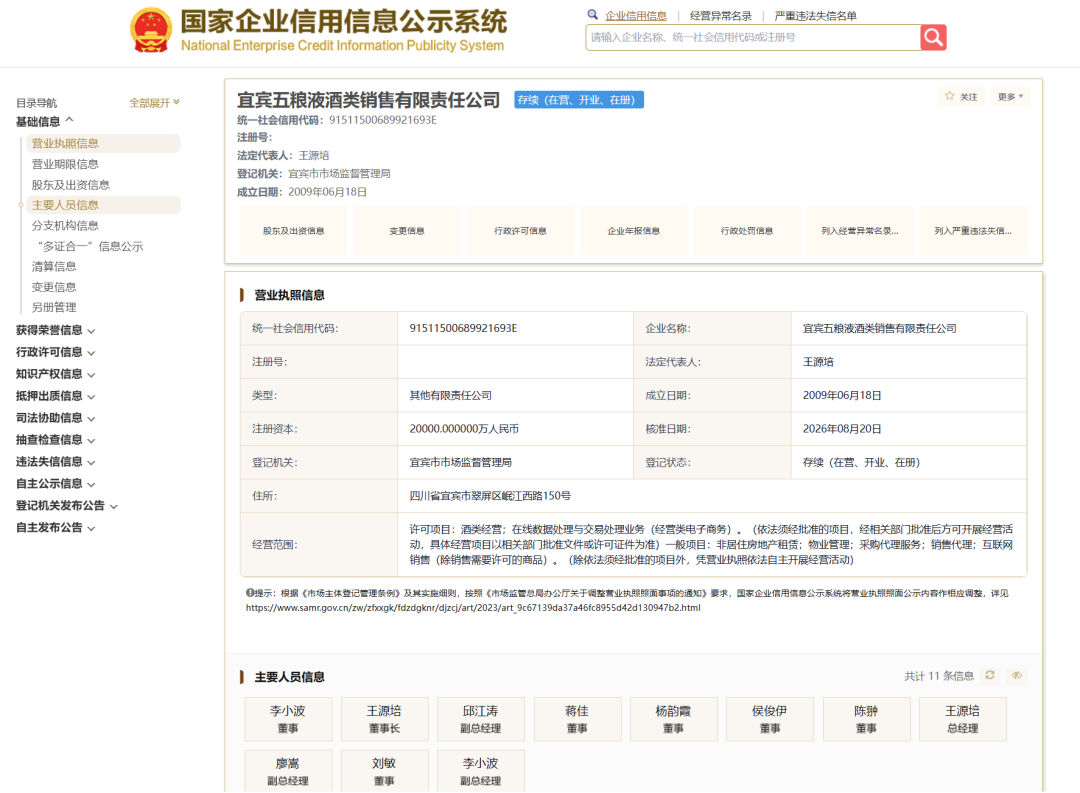Click the samr.gov.cn notice link

point(473,608)
